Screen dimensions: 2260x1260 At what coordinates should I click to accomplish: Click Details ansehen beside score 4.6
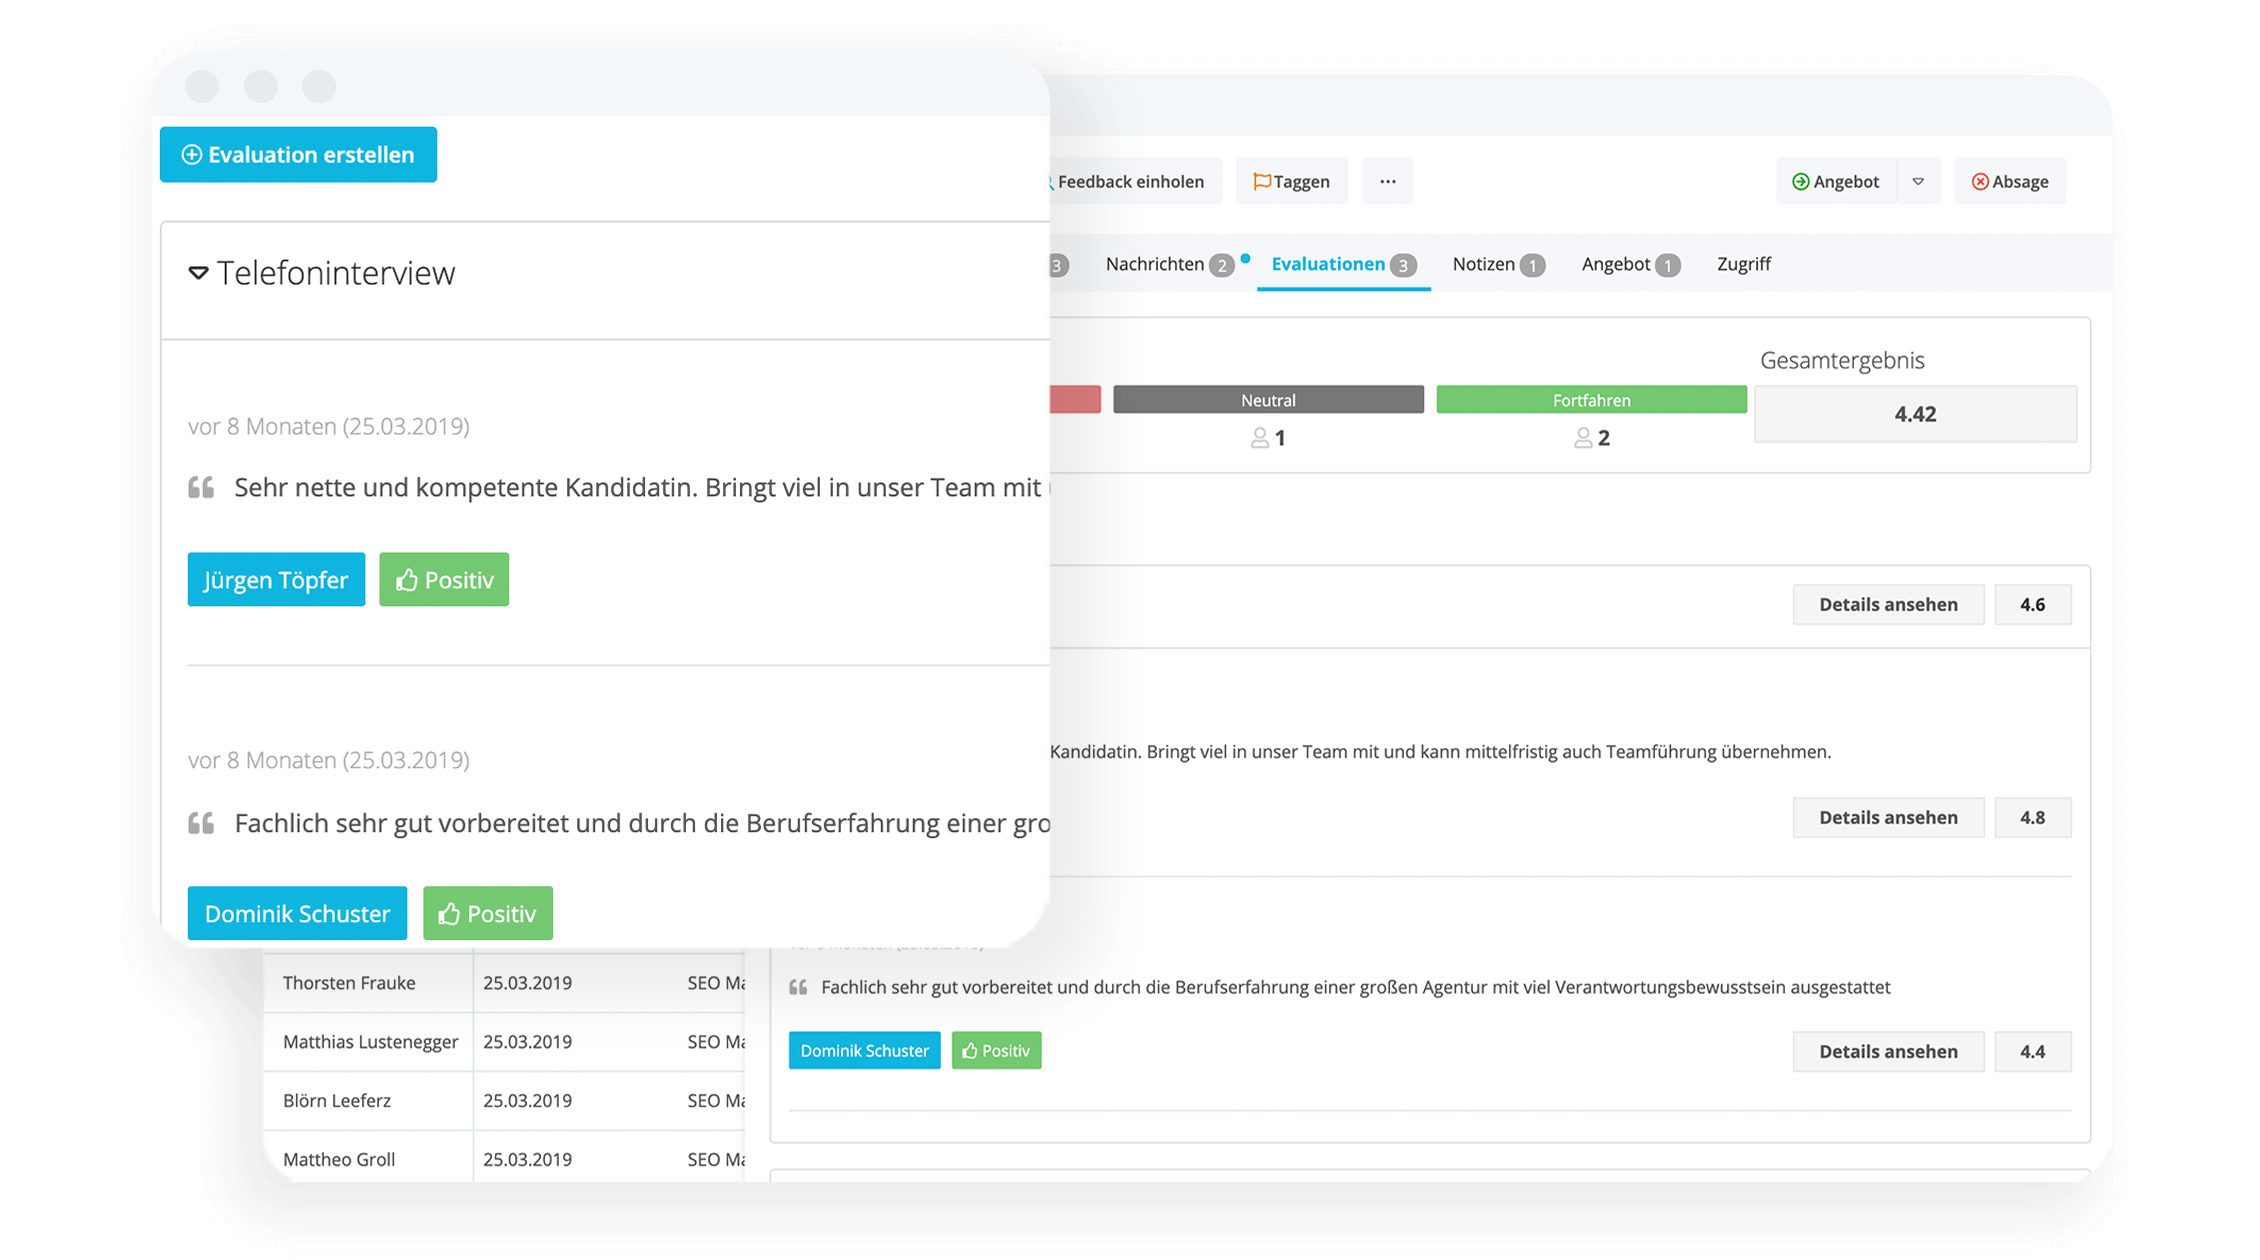click(1888, 605)
